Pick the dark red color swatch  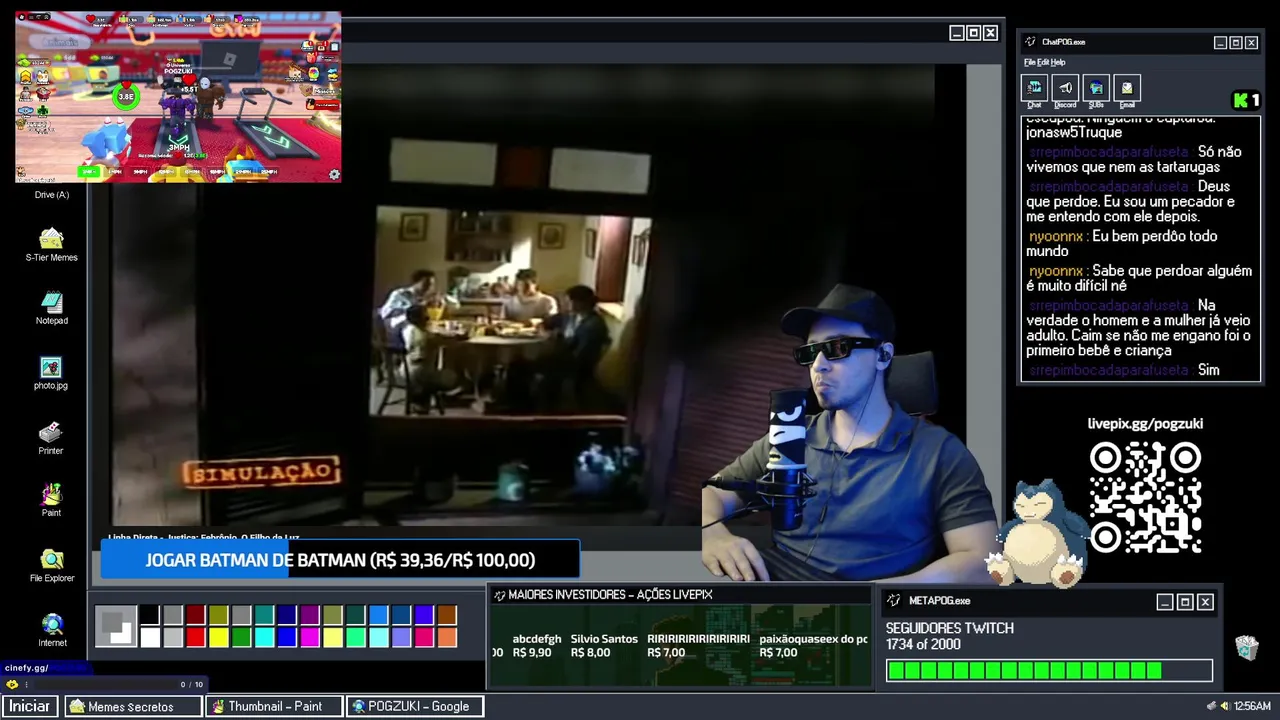[196, 616]
